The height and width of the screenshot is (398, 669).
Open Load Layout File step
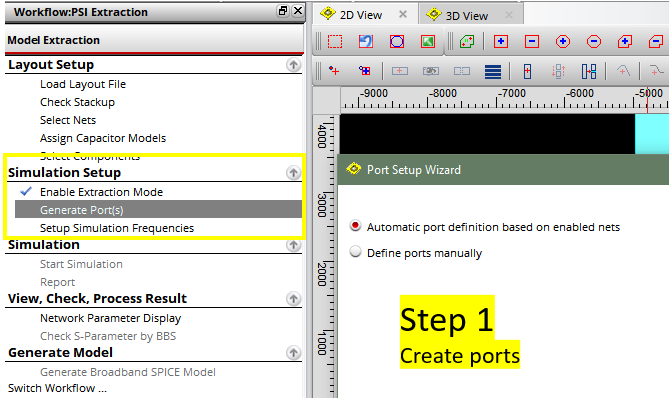83,84
